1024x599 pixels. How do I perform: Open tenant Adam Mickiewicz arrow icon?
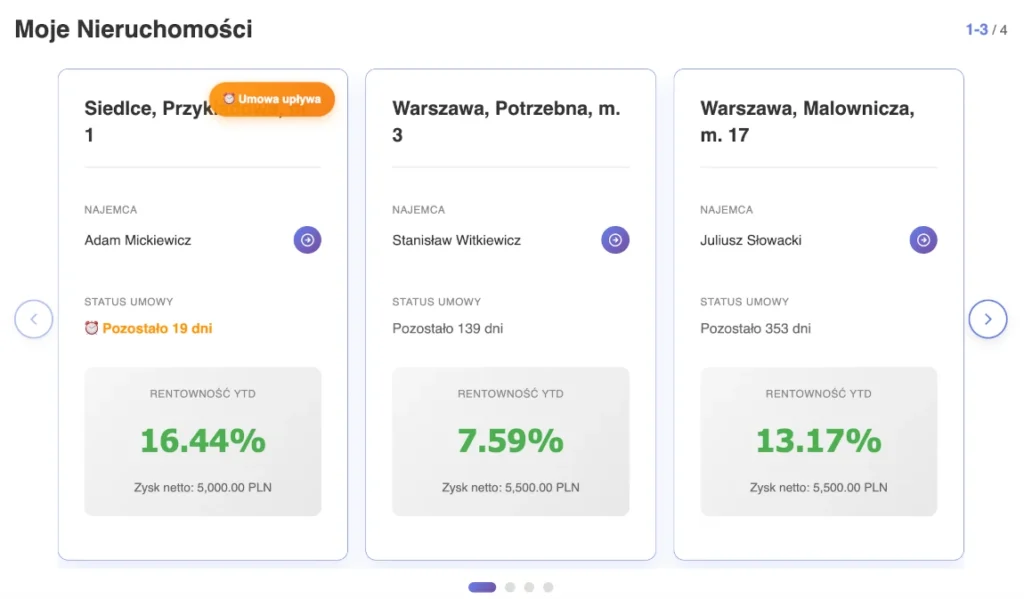307,240
